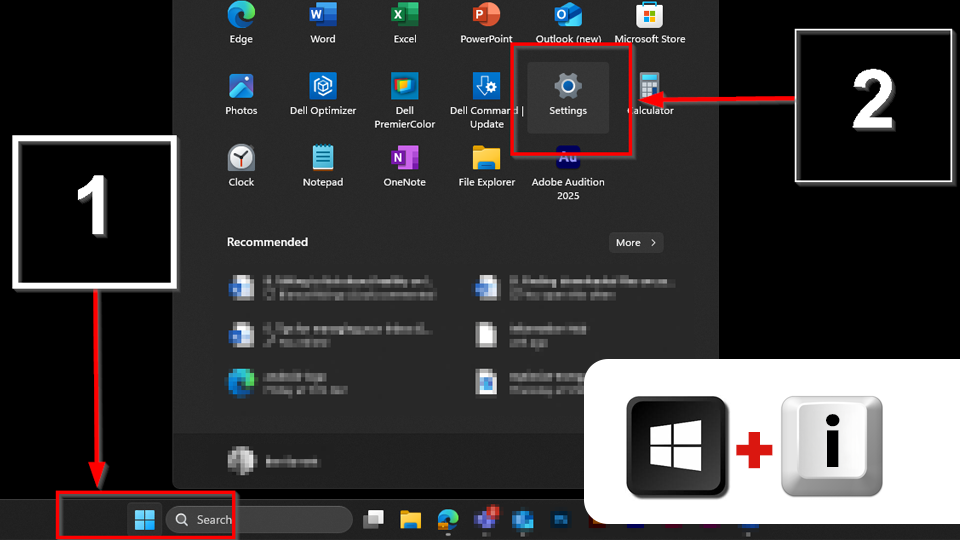Viewport: 960px width, 540px height.
Task: Launch Word from the Start menu
Action: (x=323, y=22)
